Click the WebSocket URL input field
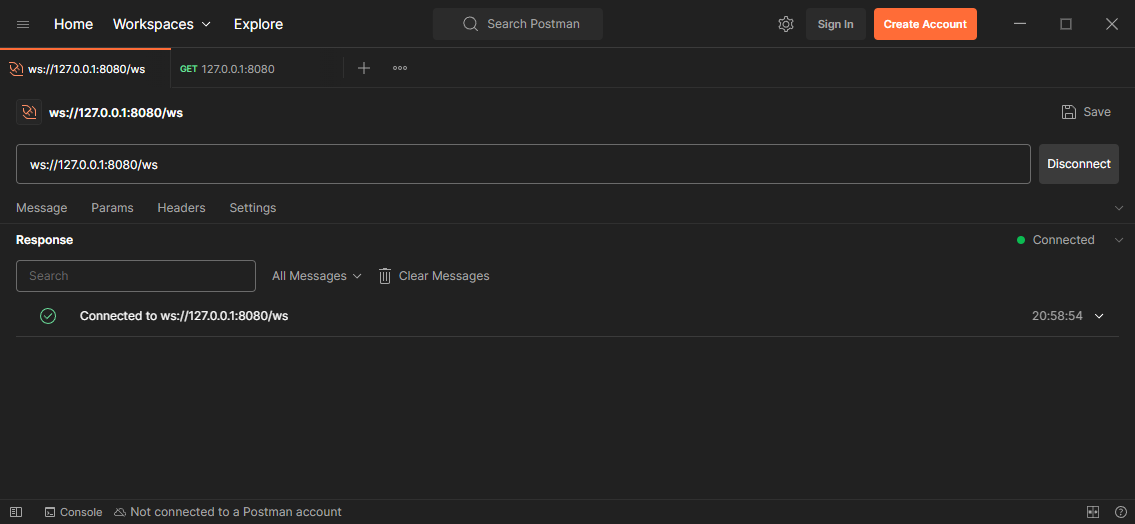This screenshot has height=524, width=1135. click(x=522, y=164)
